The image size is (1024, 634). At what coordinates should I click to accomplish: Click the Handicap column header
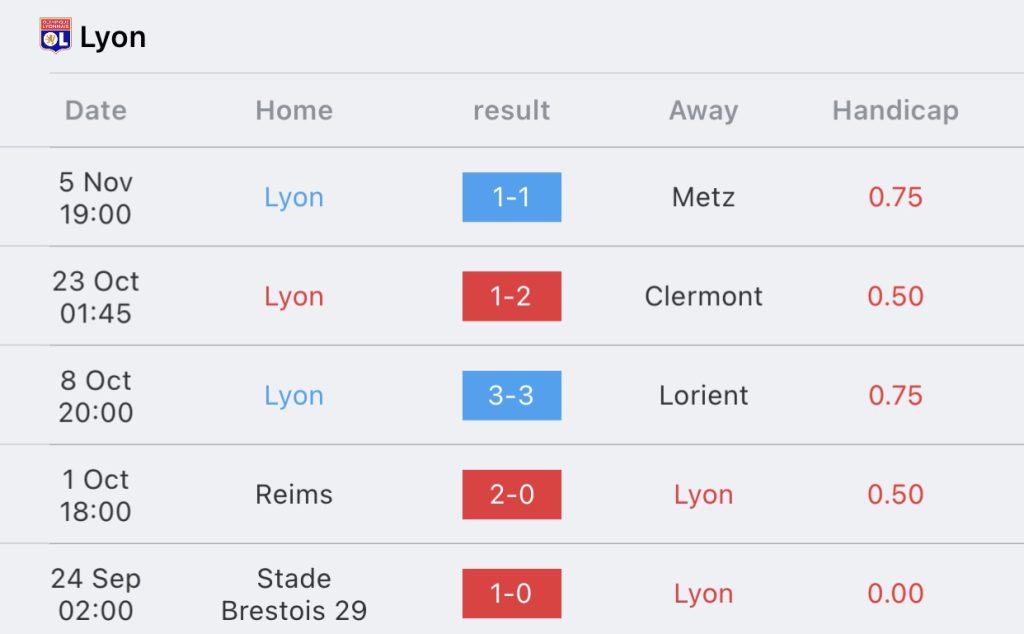point(895,110)
